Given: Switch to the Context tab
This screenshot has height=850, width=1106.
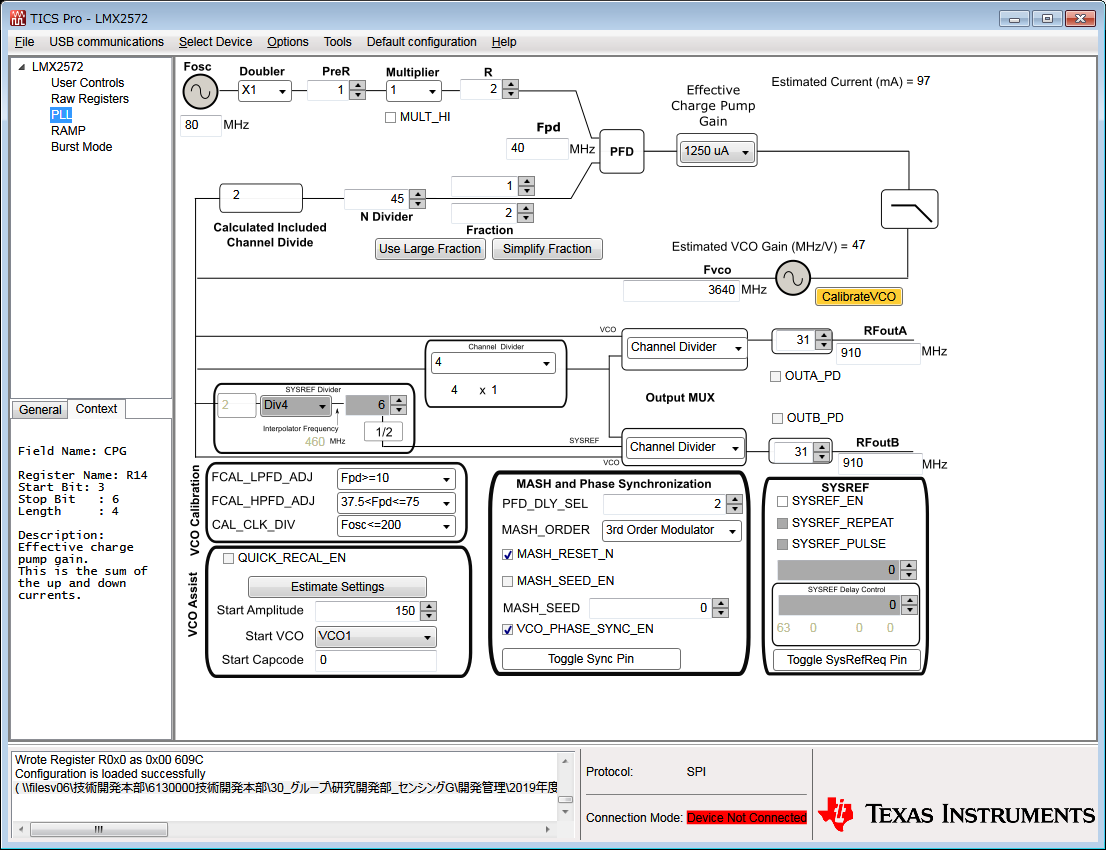Looking at the screenshot, I should coord(97,409).
